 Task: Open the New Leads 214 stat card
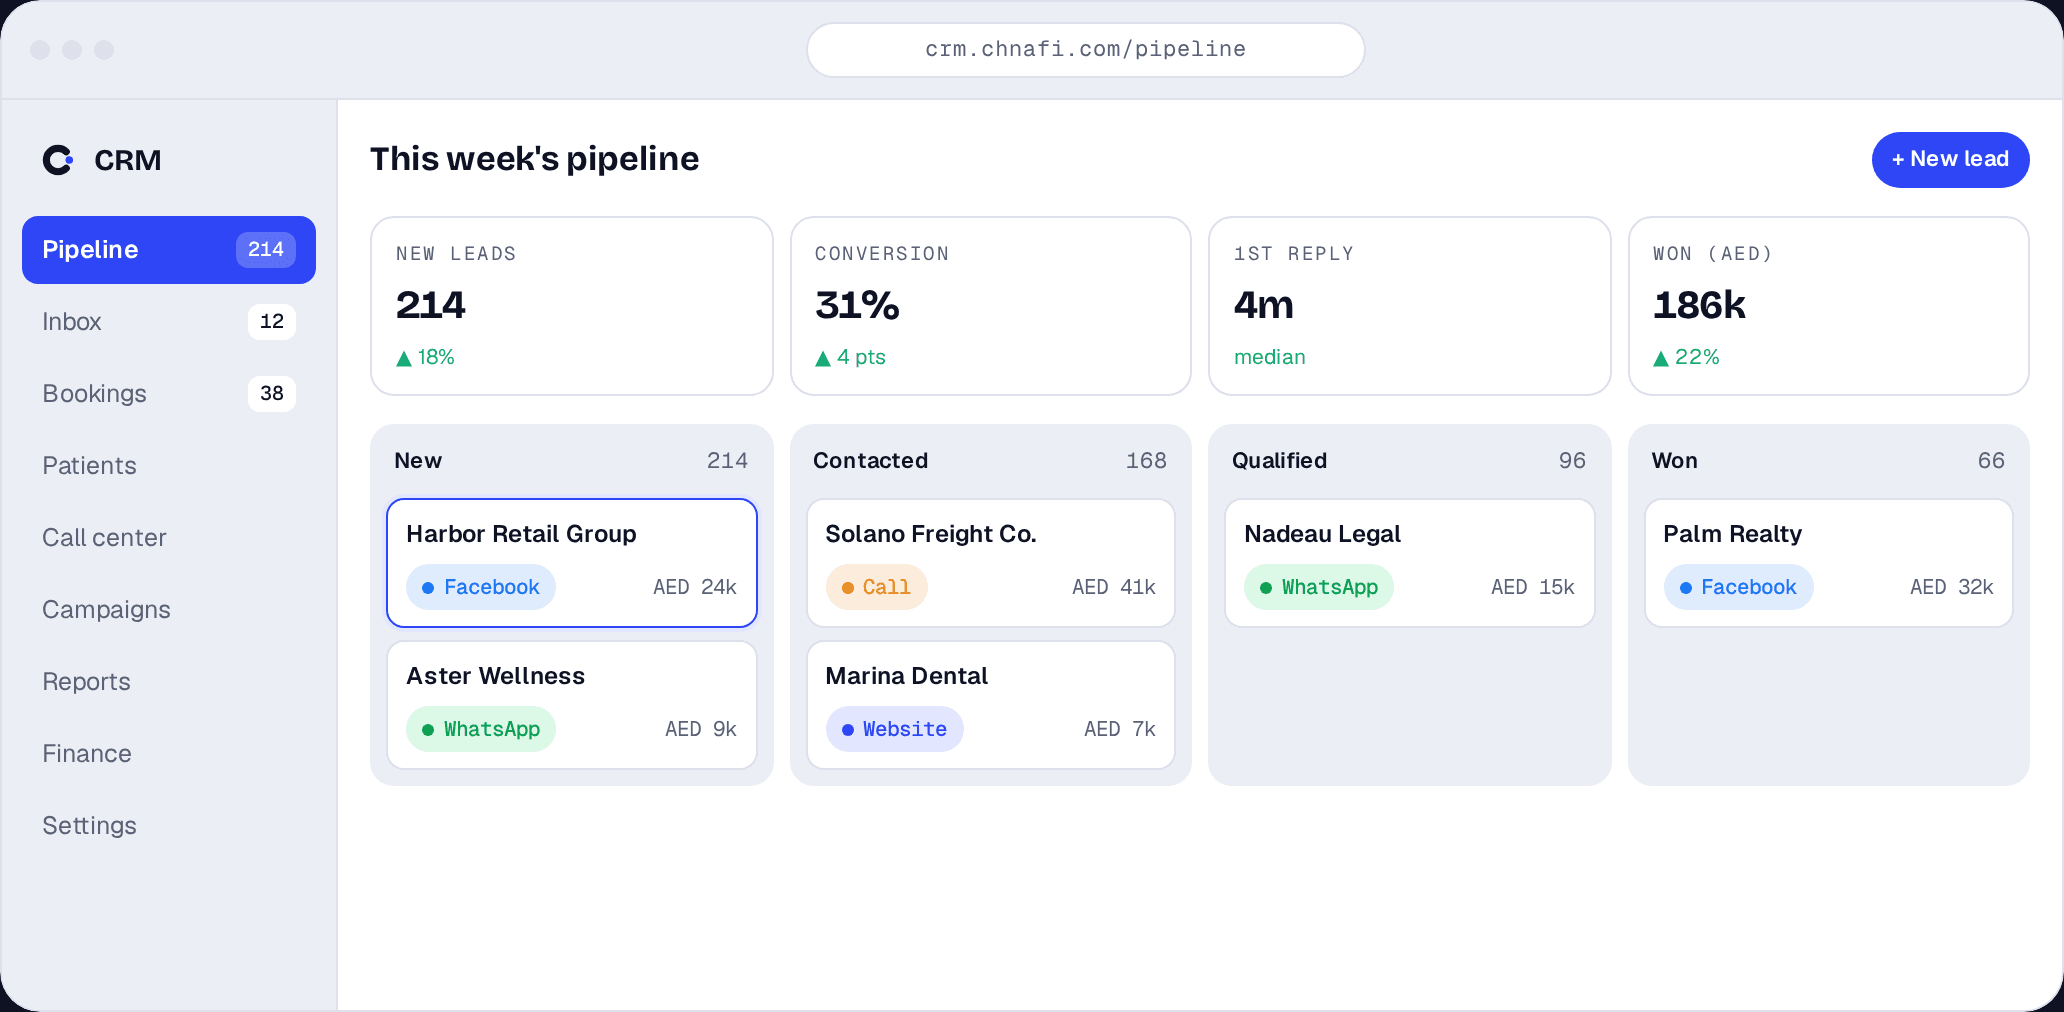click(572, 306)
